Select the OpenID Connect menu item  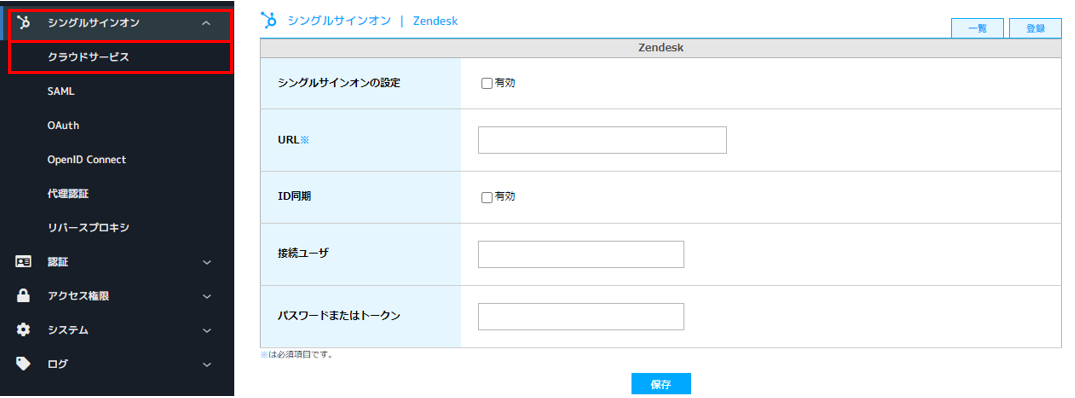[86, 160]
